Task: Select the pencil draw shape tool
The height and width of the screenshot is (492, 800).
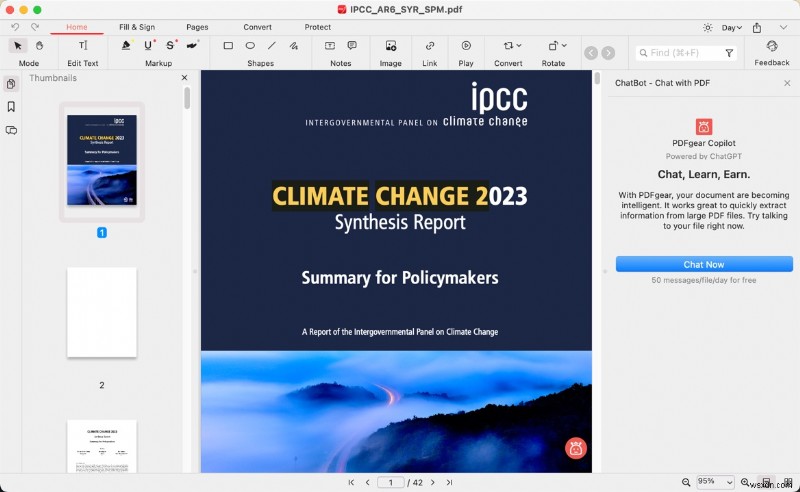Action: [294, 45]
